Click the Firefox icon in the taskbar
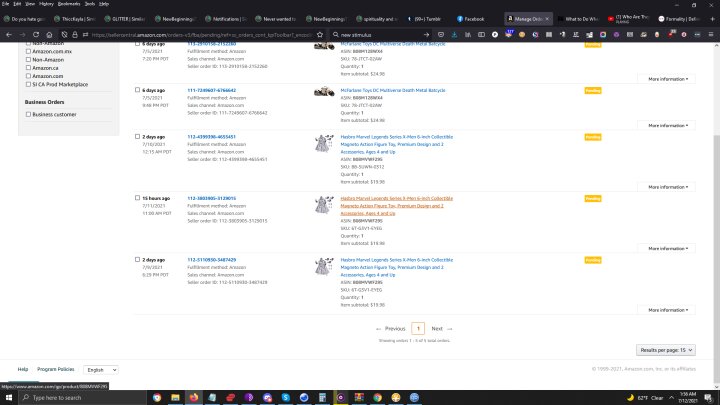This screenshot has height=405, width=720. [194, 398]
